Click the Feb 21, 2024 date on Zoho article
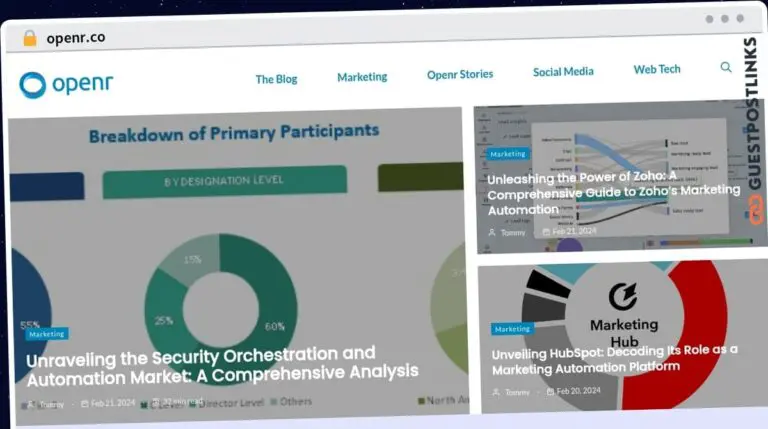This screenshot has width=768, height=429. pos(574,231)
